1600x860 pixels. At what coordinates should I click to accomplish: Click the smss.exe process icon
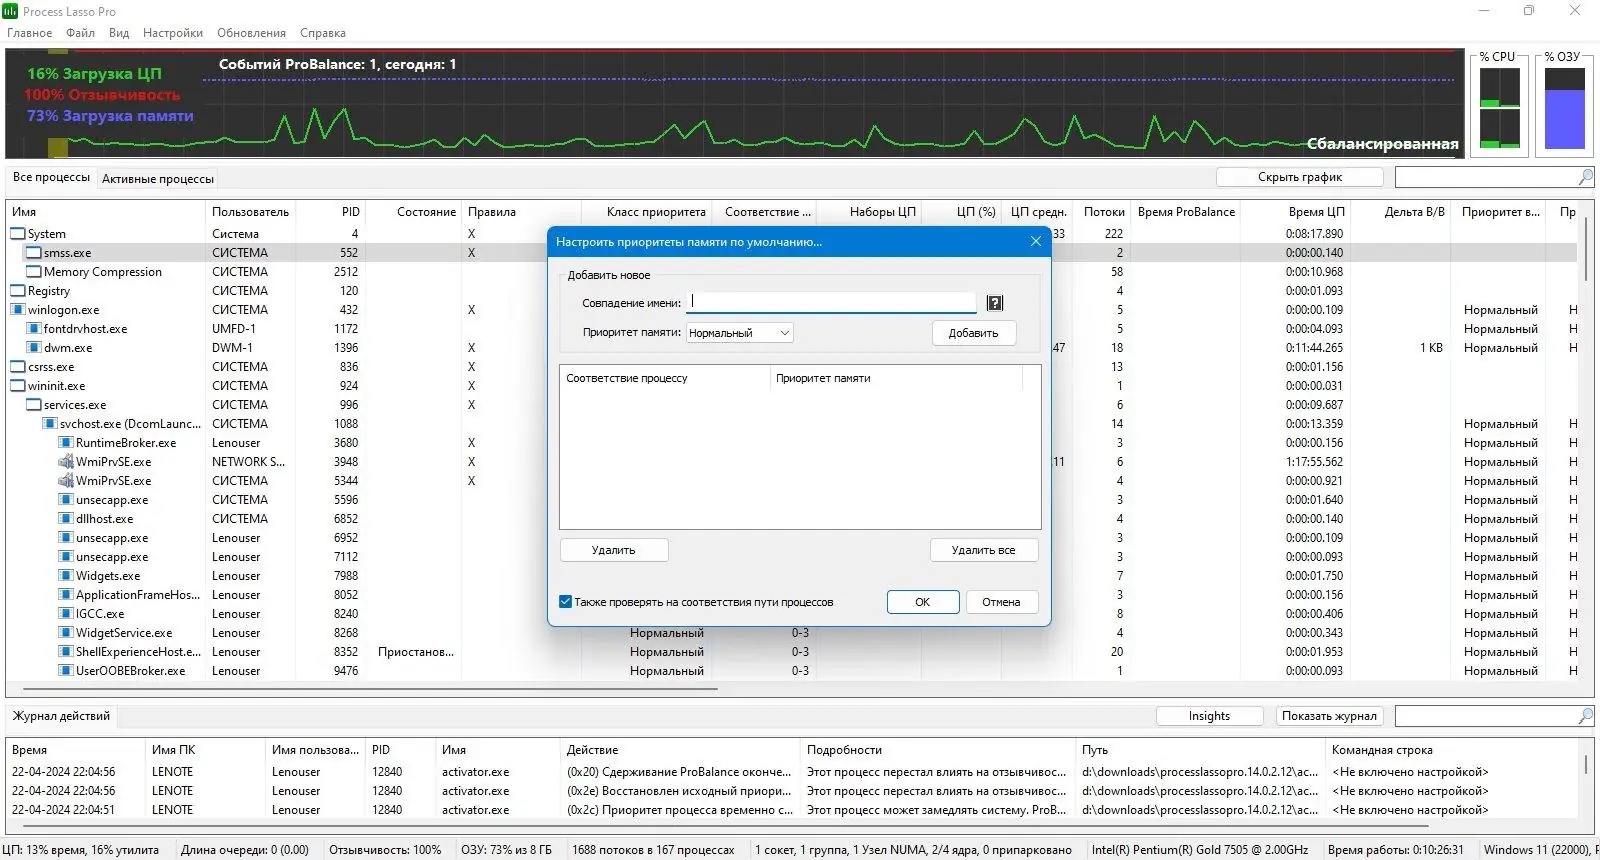click(34, 253)
